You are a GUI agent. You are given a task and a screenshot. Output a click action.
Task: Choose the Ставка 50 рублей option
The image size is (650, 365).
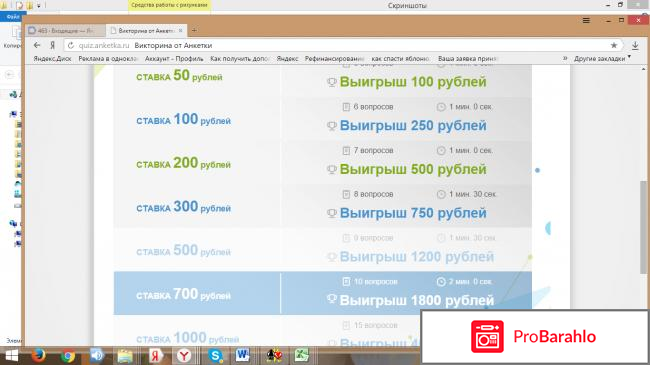tap(179, 76)
